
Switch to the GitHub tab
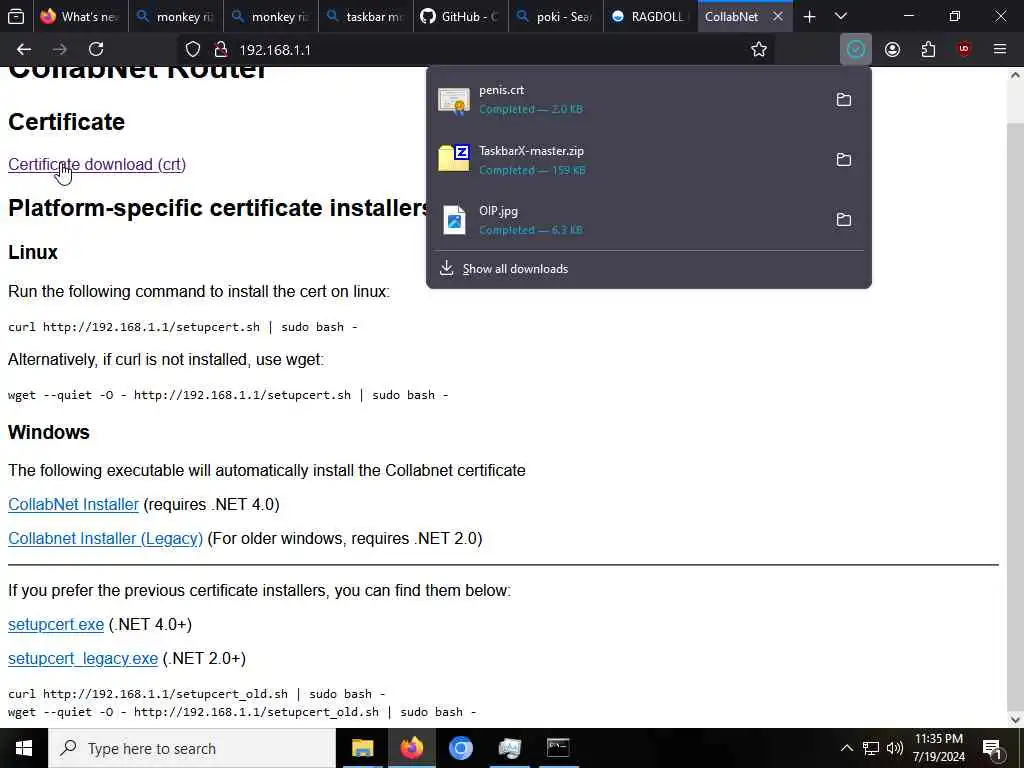click(460, 17)
